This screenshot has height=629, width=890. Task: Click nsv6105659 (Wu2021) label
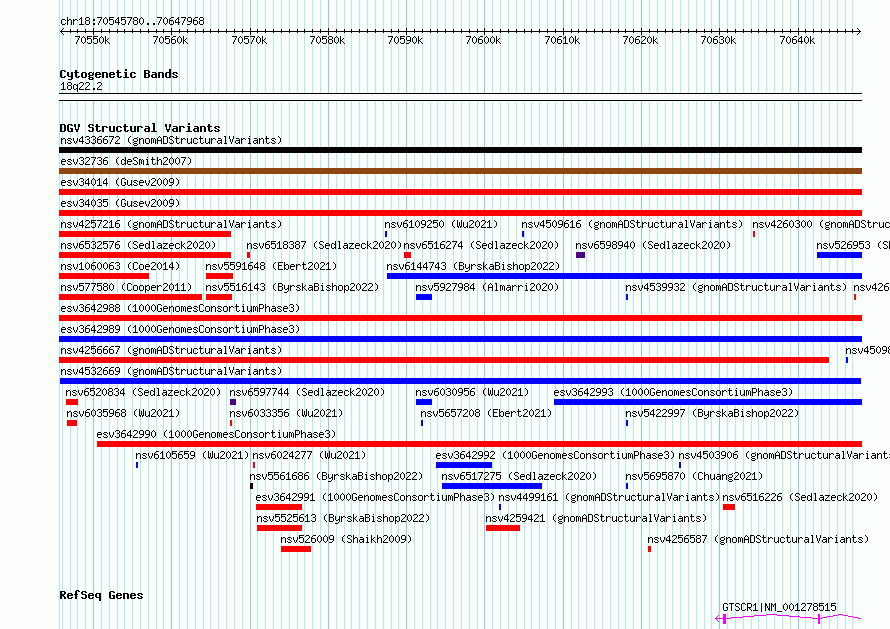coord(192,455)
